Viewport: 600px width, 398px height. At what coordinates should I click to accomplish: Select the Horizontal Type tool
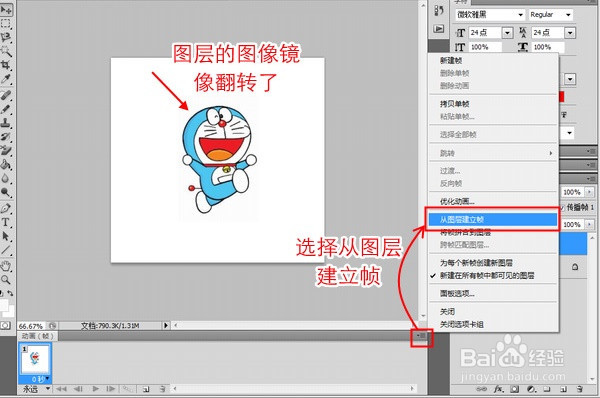[x=6, y=222]
